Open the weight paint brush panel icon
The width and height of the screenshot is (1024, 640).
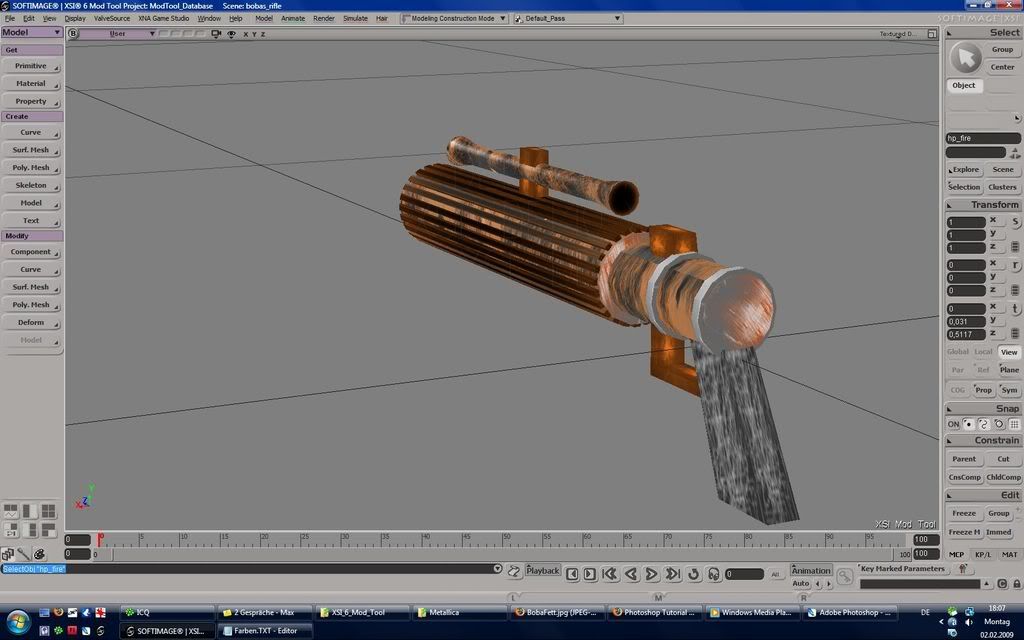pos(24,554)
